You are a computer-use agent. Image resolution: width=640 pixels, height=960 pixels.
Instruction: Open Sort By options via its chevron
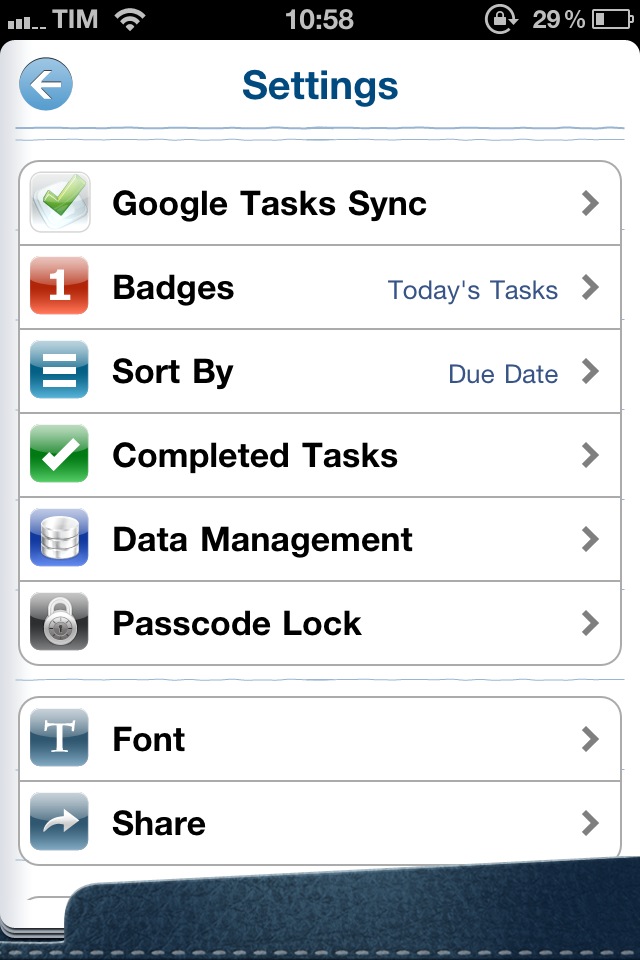(x=590, y=371)
